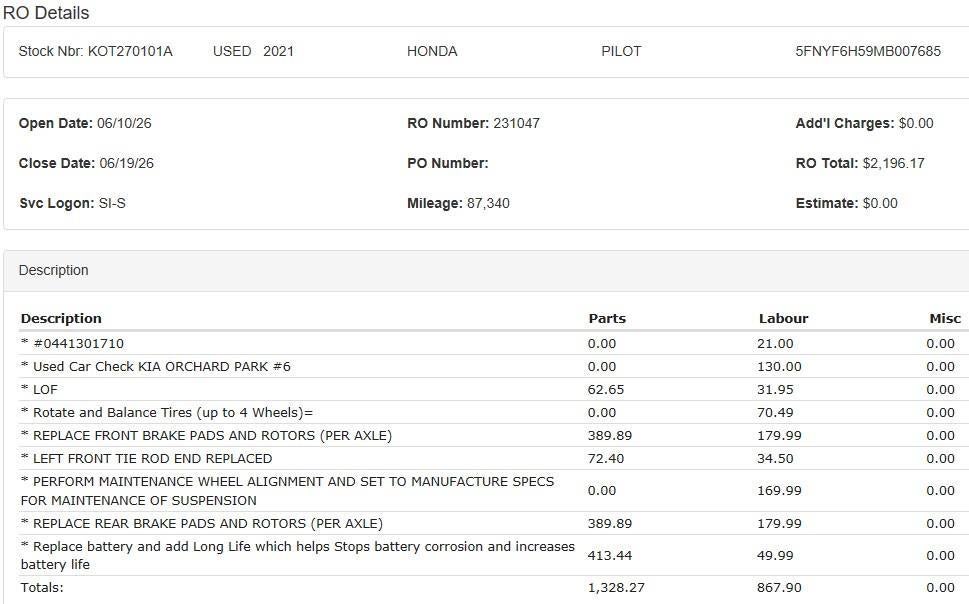Click the Replace battery line item

coord(494,555)
